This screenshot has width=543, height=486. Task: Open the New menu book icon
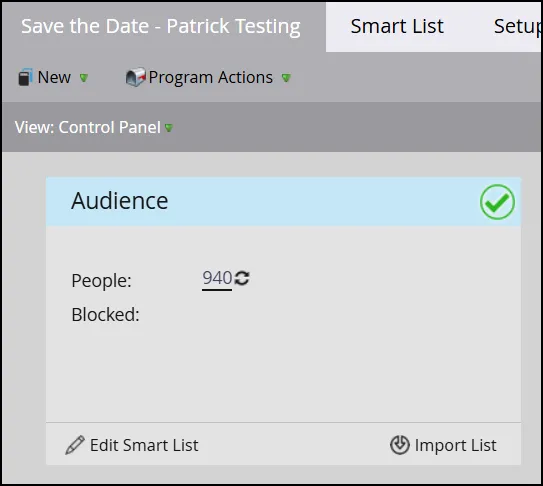tap(25, 77)
